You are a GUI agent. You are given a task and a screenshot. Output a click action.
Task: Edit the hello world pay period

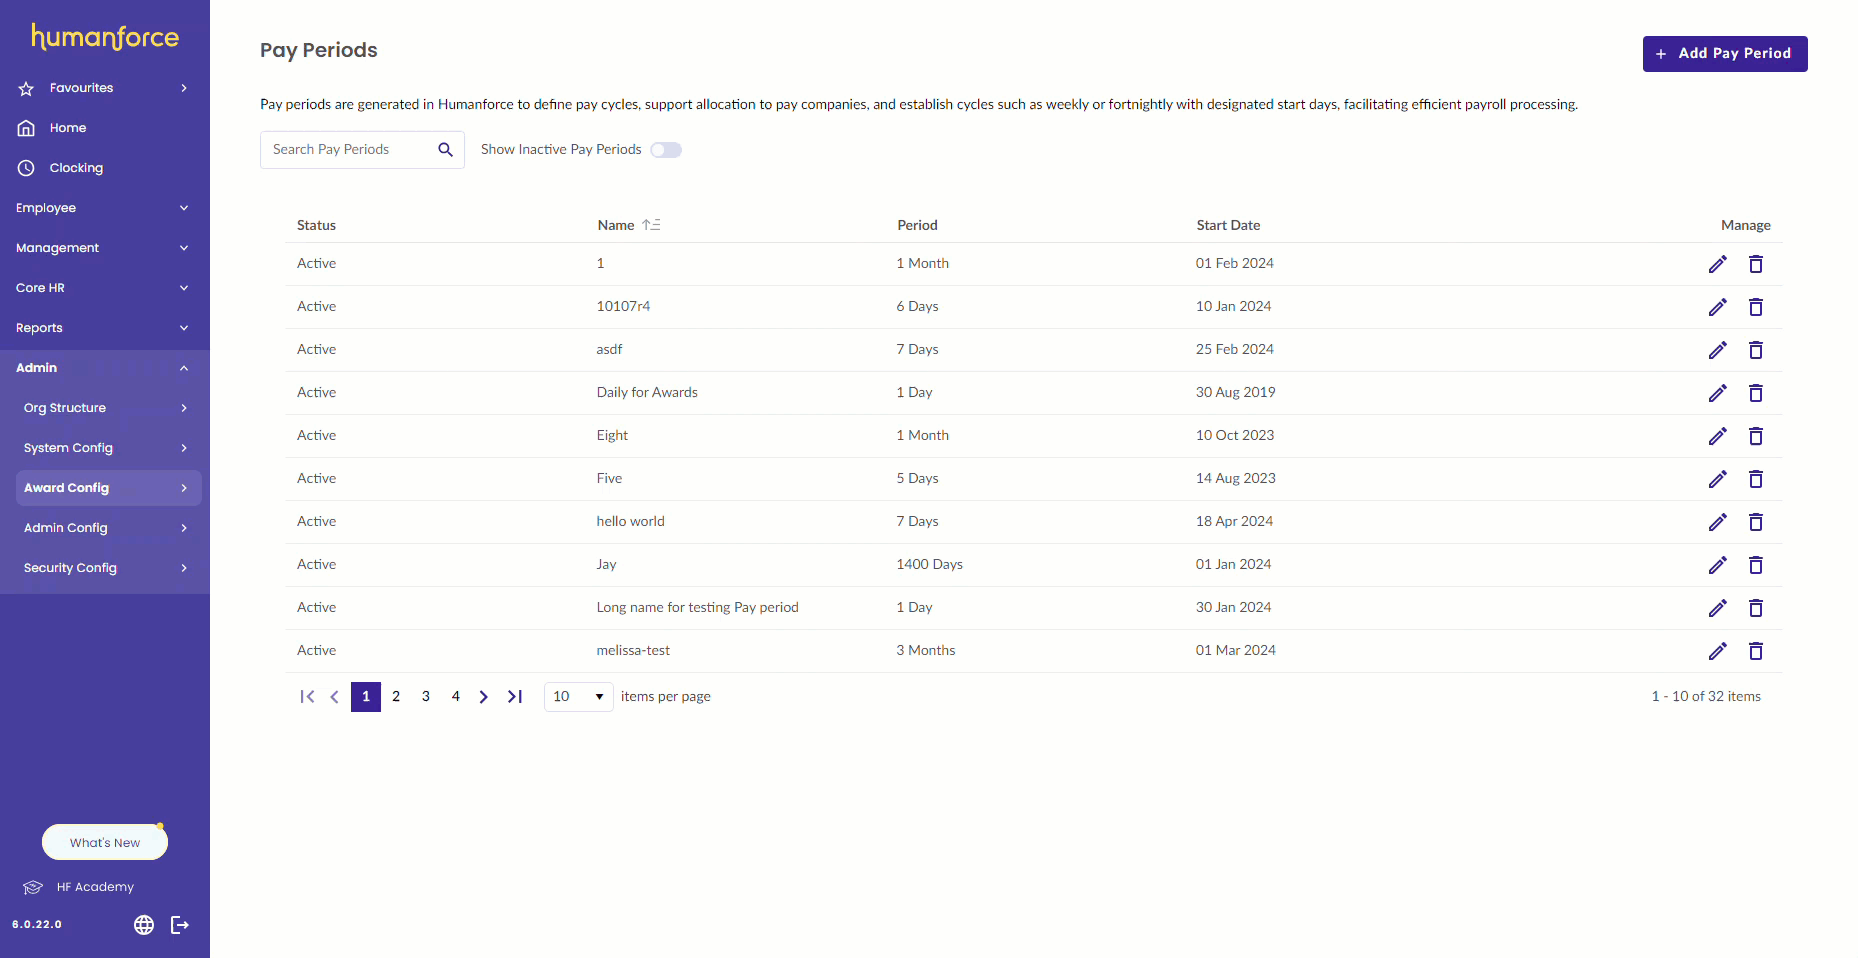(x=1717, y=522)
